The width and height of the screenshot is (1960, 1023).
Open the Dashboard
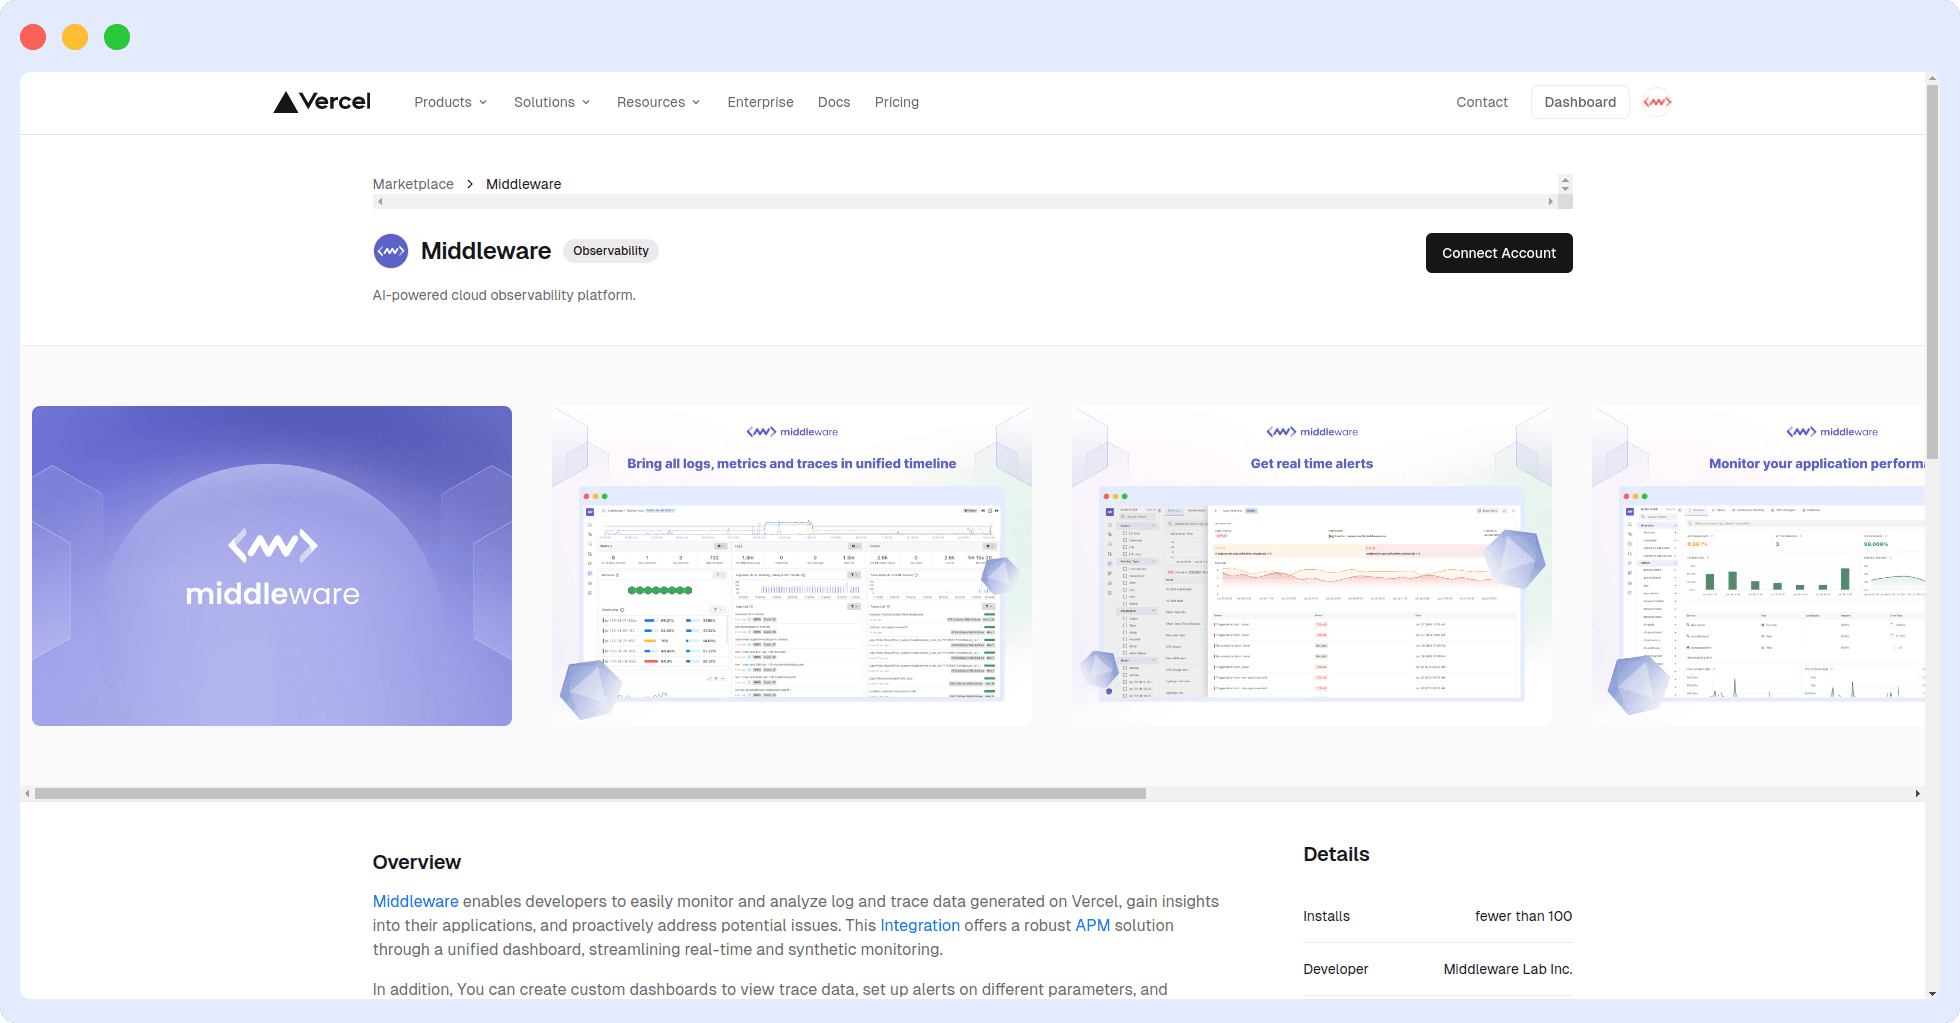point(1580,102)
